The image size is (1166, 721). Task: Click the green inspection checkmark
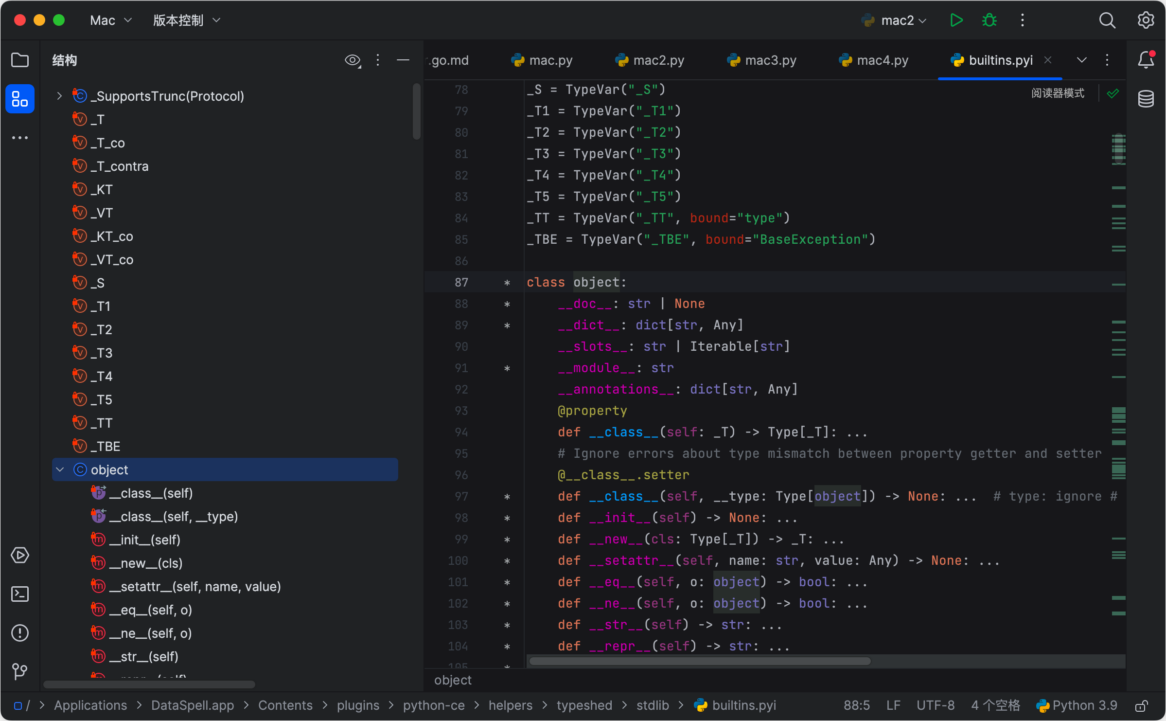(x=1112, y=94)
